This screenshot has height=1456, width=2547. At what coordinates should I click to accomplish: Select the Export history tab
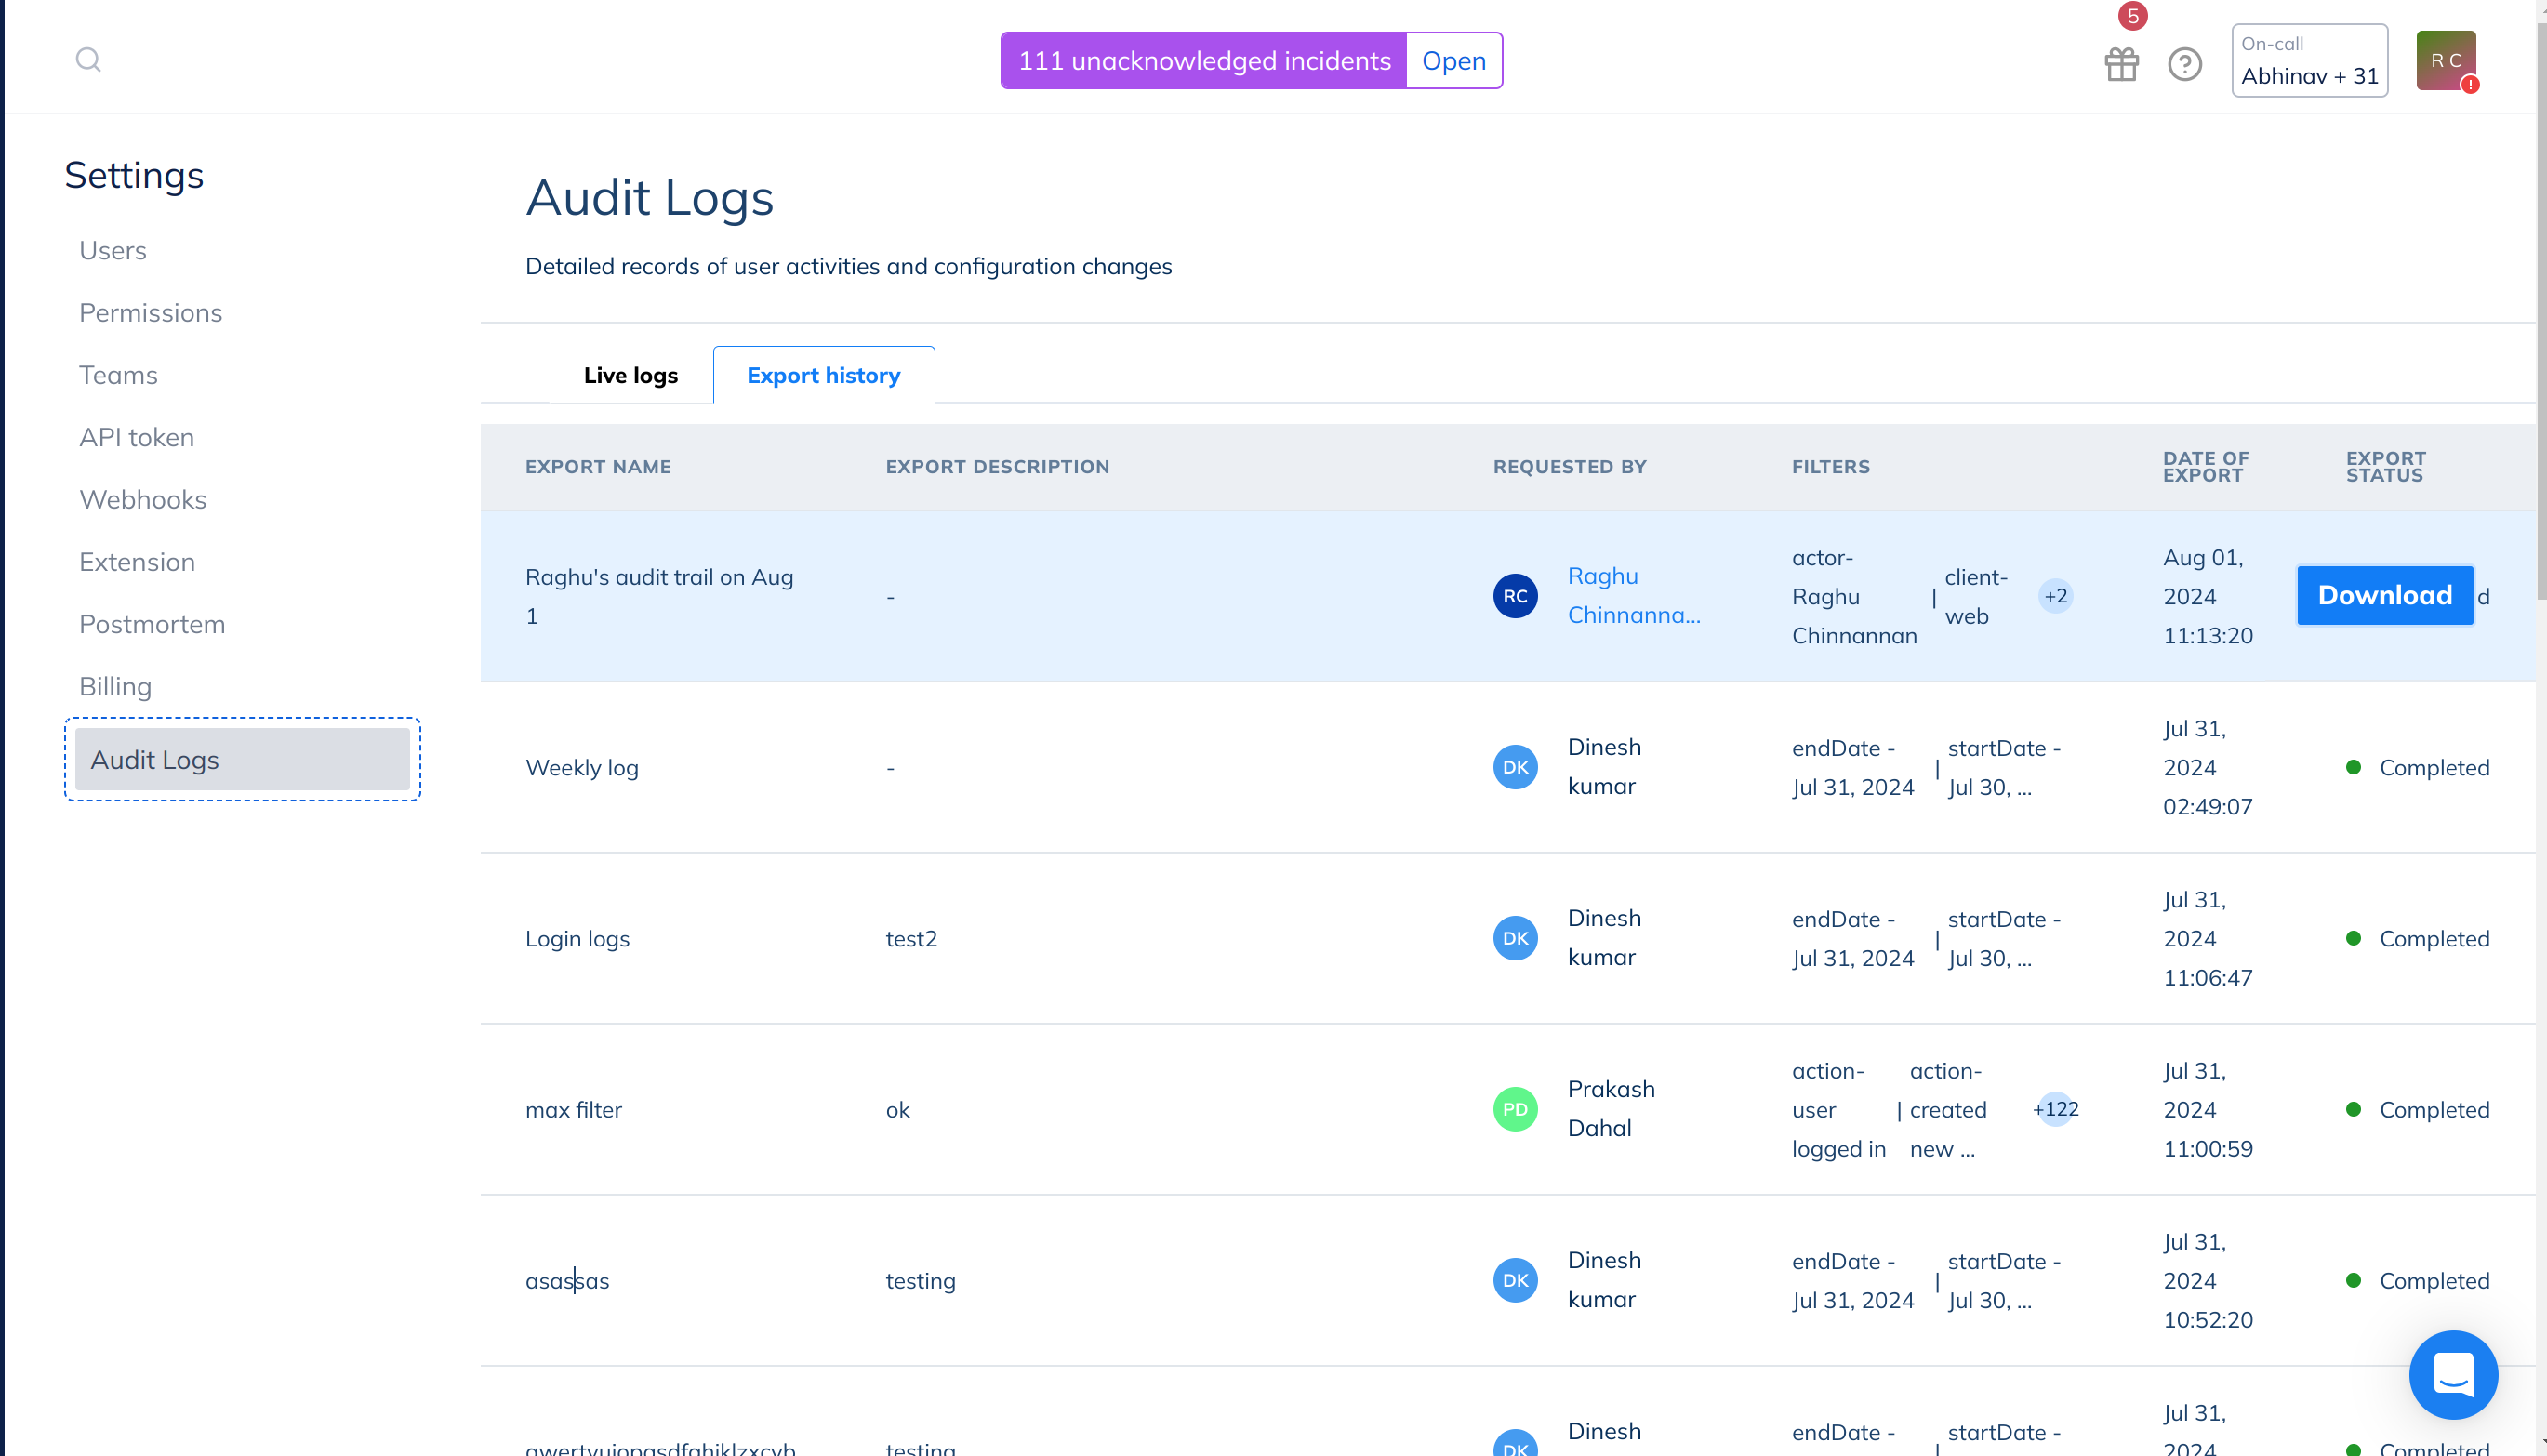[823, 375]
